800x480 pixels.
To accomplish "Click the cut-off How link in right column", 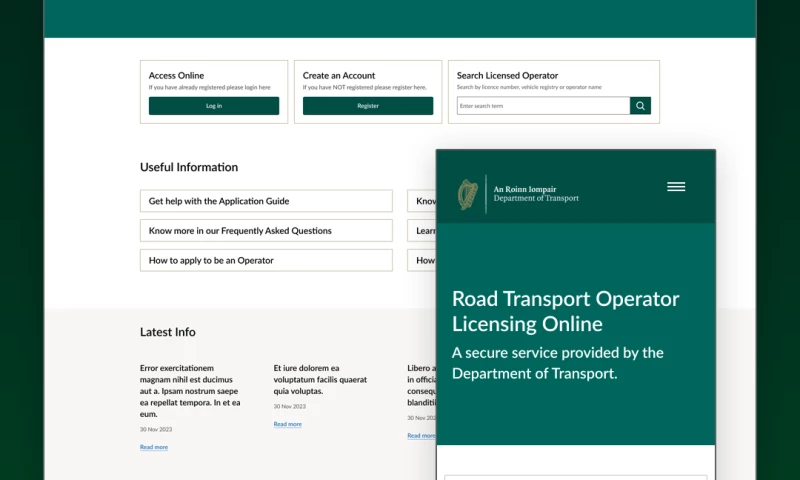I will [422, 261].
